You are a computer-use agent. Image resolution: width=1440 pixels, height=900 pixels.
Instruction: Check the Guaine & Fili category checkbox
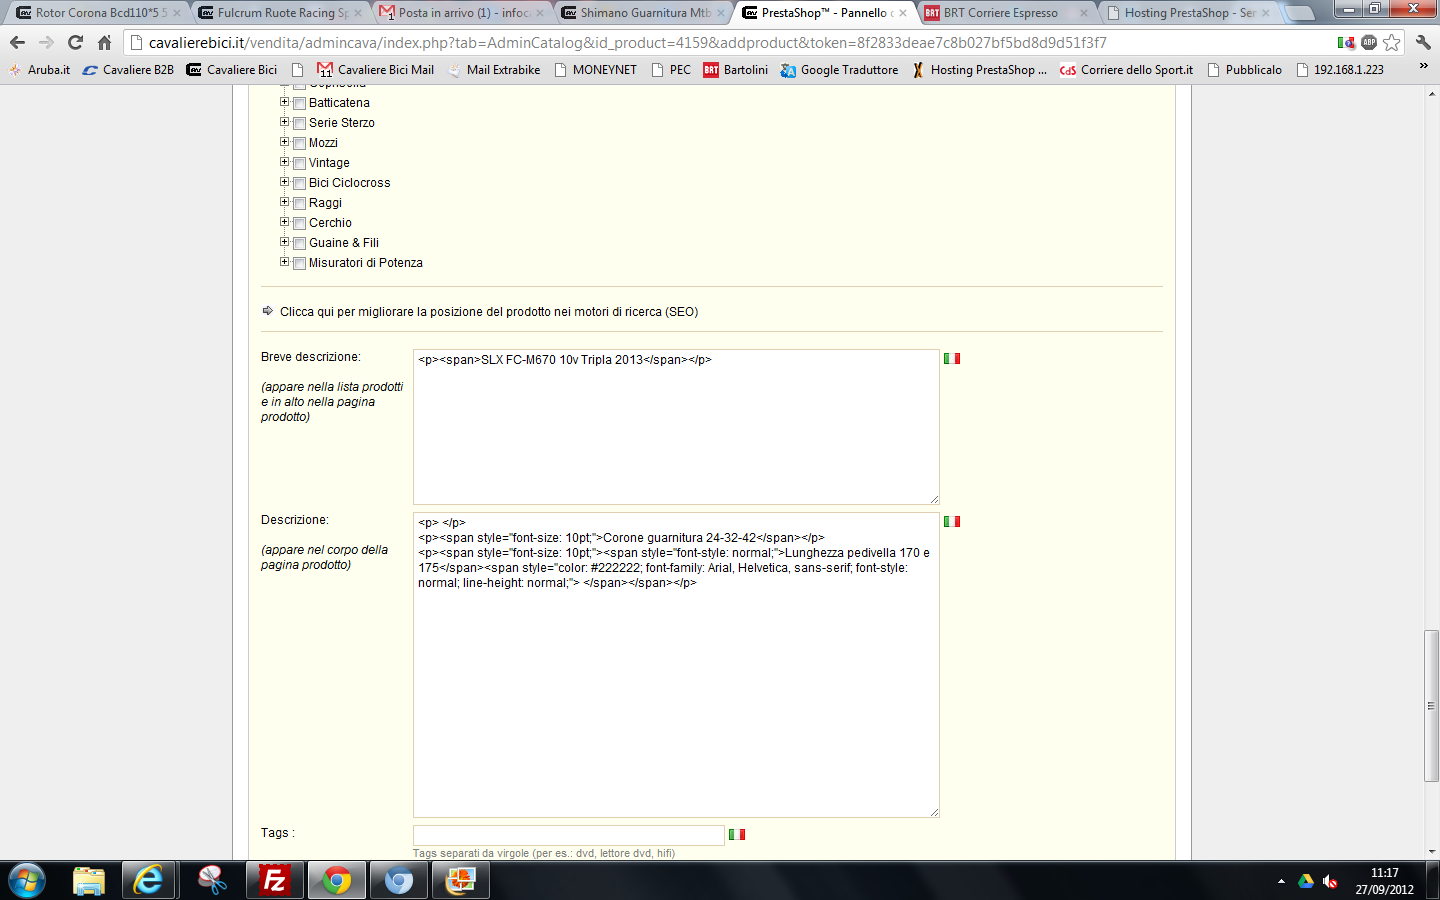pyautogui.click(x=299, y=243)
